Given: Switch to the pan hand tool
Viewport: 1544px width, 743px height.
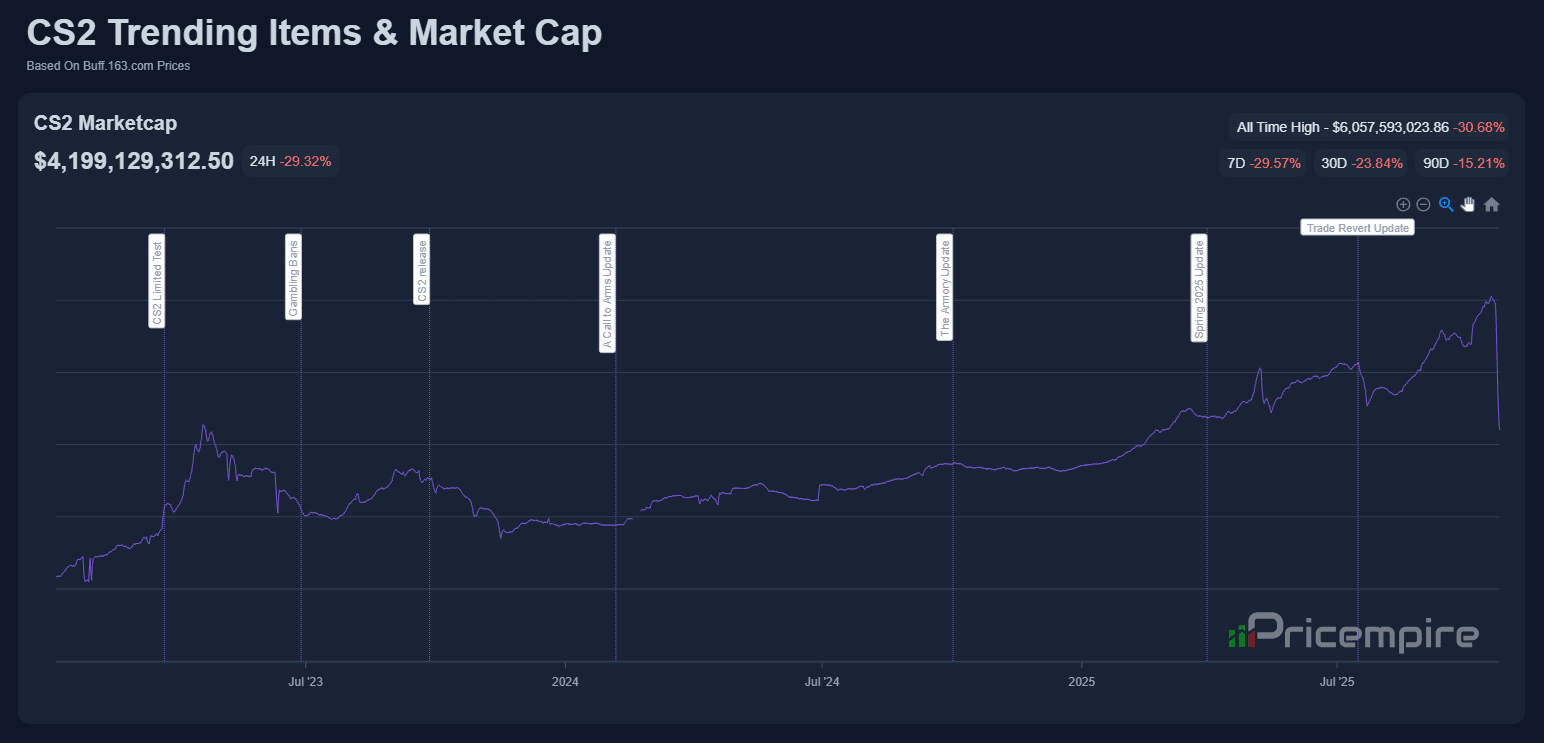Looking at the screenshot, I should tap(1468, 204).
